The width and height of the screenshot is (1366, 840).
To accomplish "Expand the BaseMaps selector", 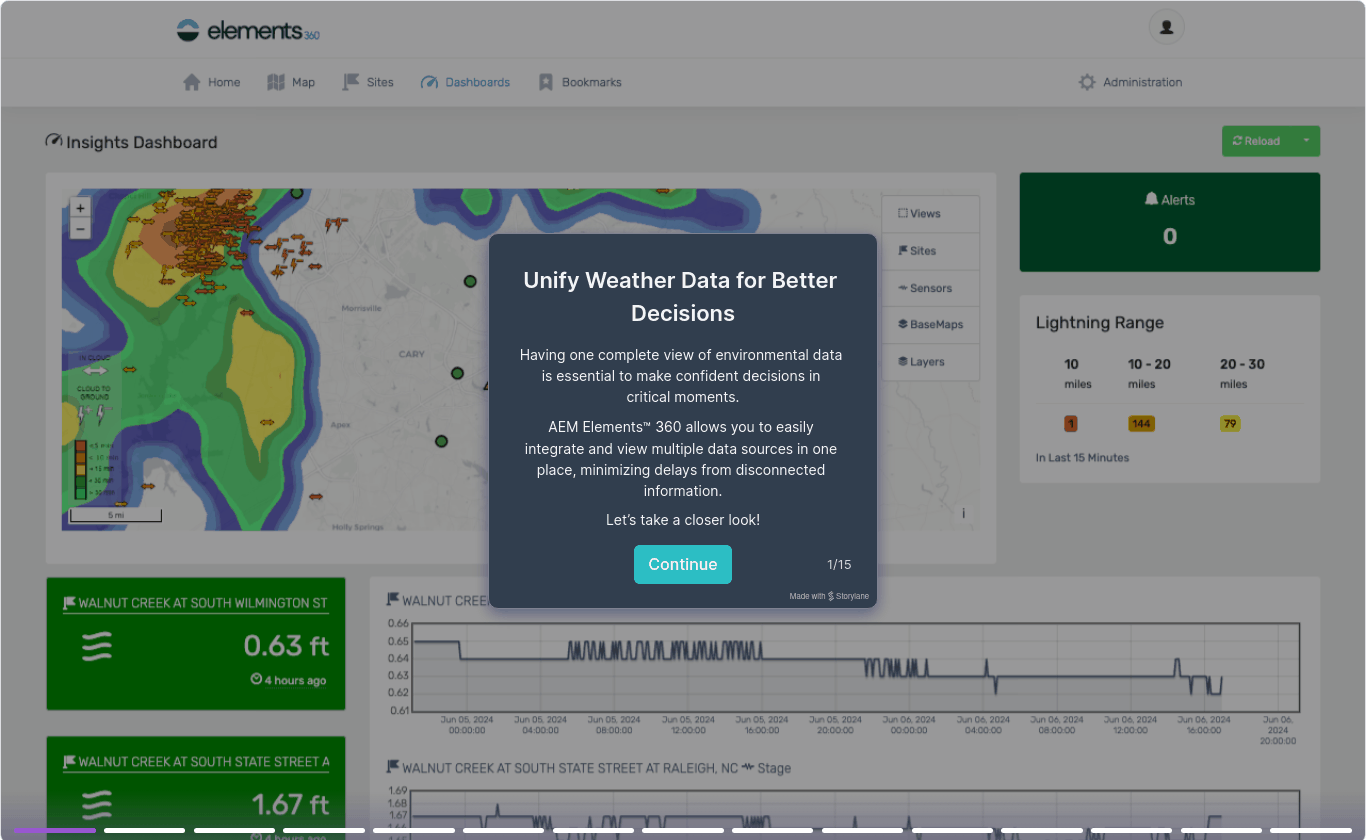I will click(929, 324).
